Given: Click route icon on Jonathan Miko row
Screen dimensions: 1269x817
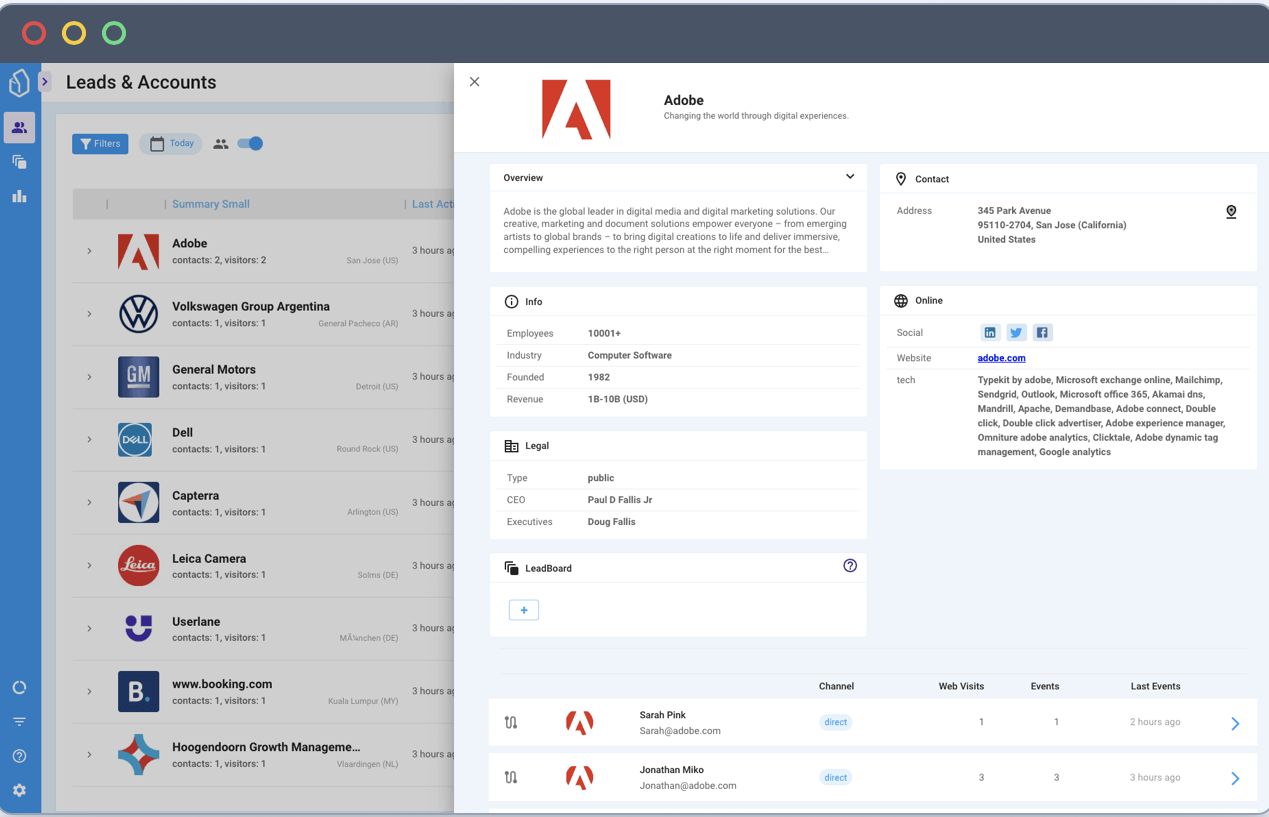Looking at the screenshot, I should pos(511,777).
